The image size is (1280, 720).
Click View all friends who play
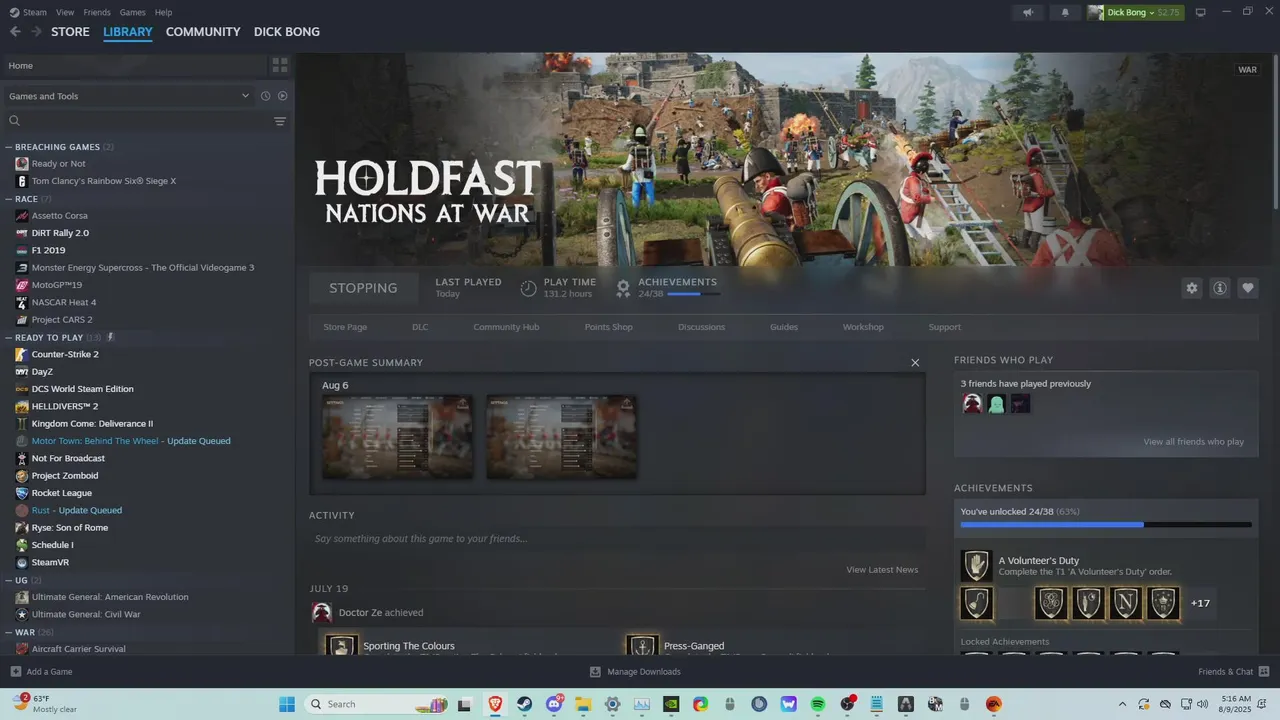1194,442
